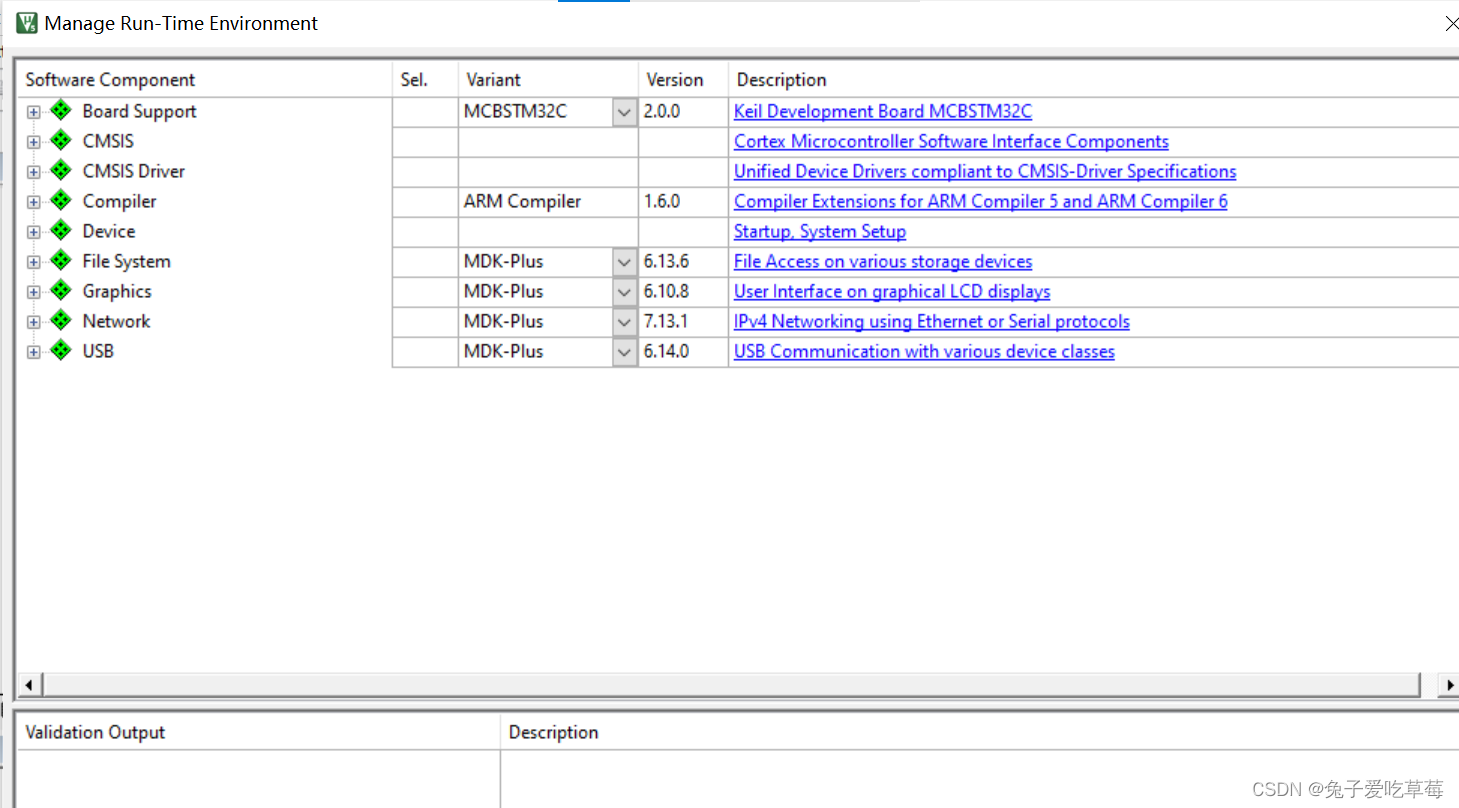Click the Software Component column header
Screen dimensions: 1459x808
pos(204,80)
